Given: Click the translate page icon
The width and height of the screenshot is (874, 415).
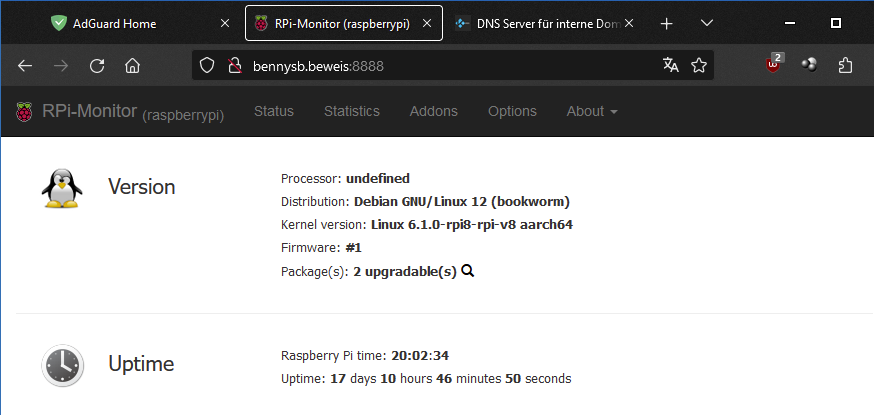Looking at the screenshot, I should coord(671,66).
